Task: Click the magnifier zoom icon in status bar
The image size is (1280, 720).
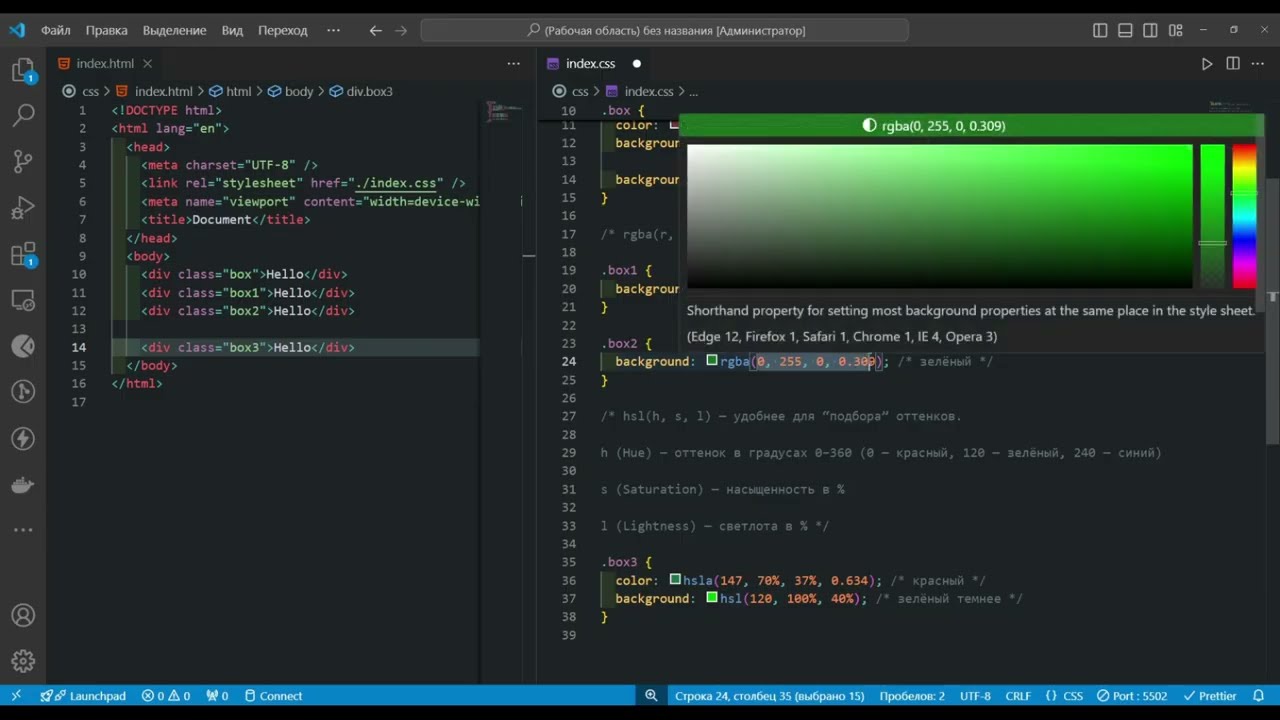Action: pyautogui.click(x=651, y=696)
